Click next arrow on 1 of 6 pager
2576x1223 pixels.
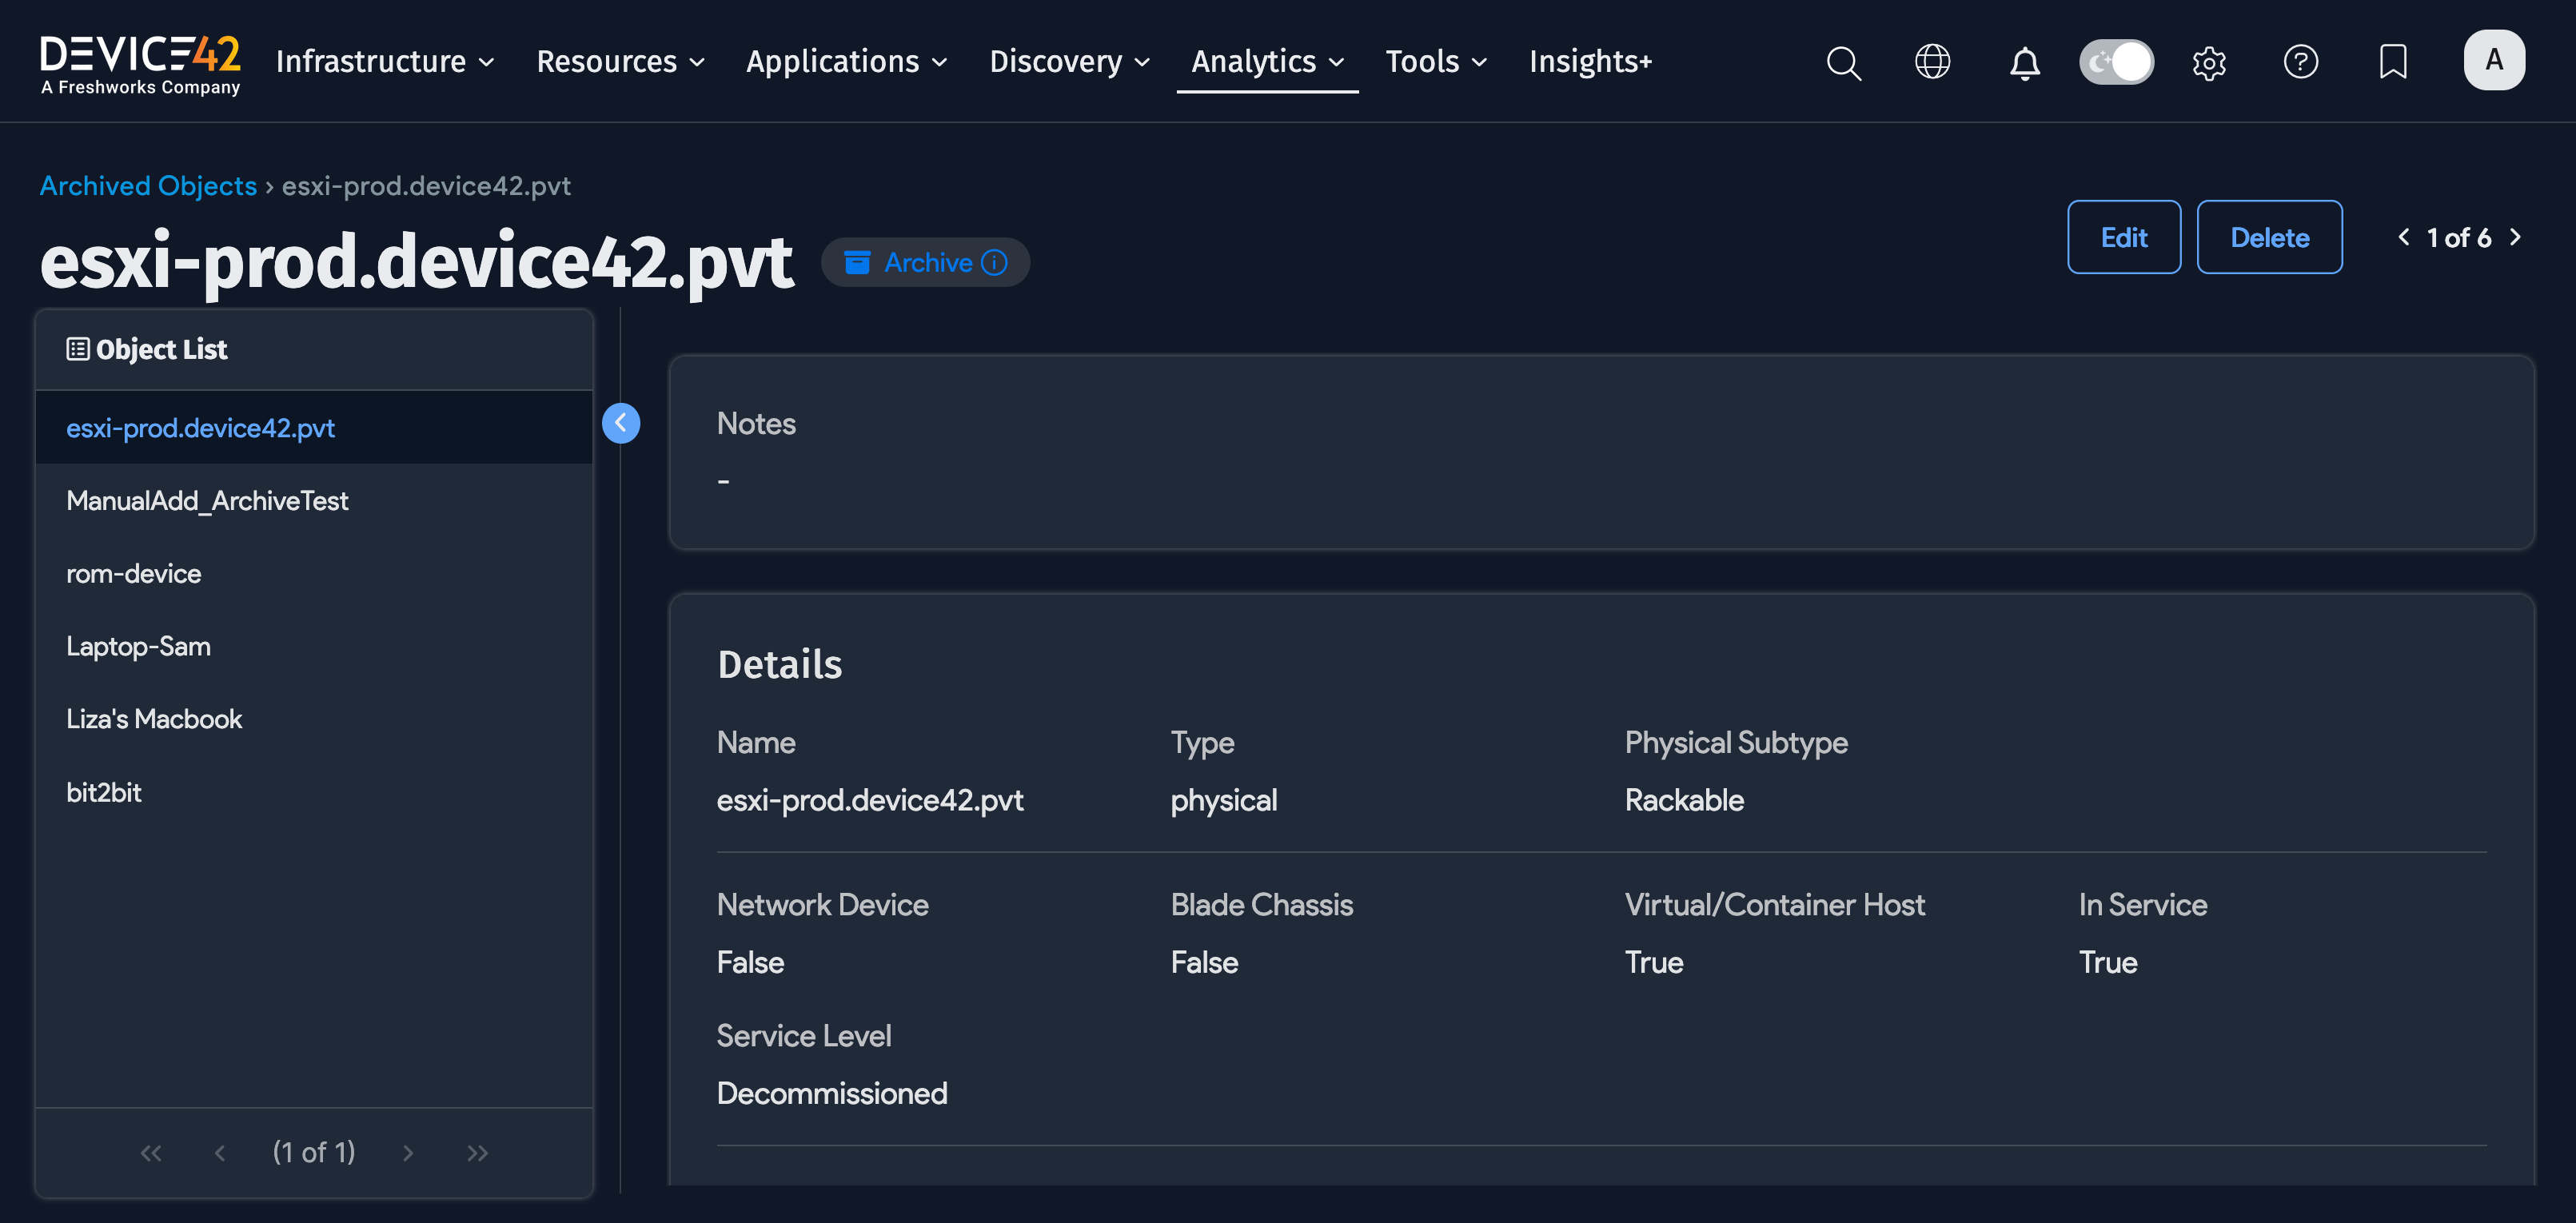(2517, 237)
